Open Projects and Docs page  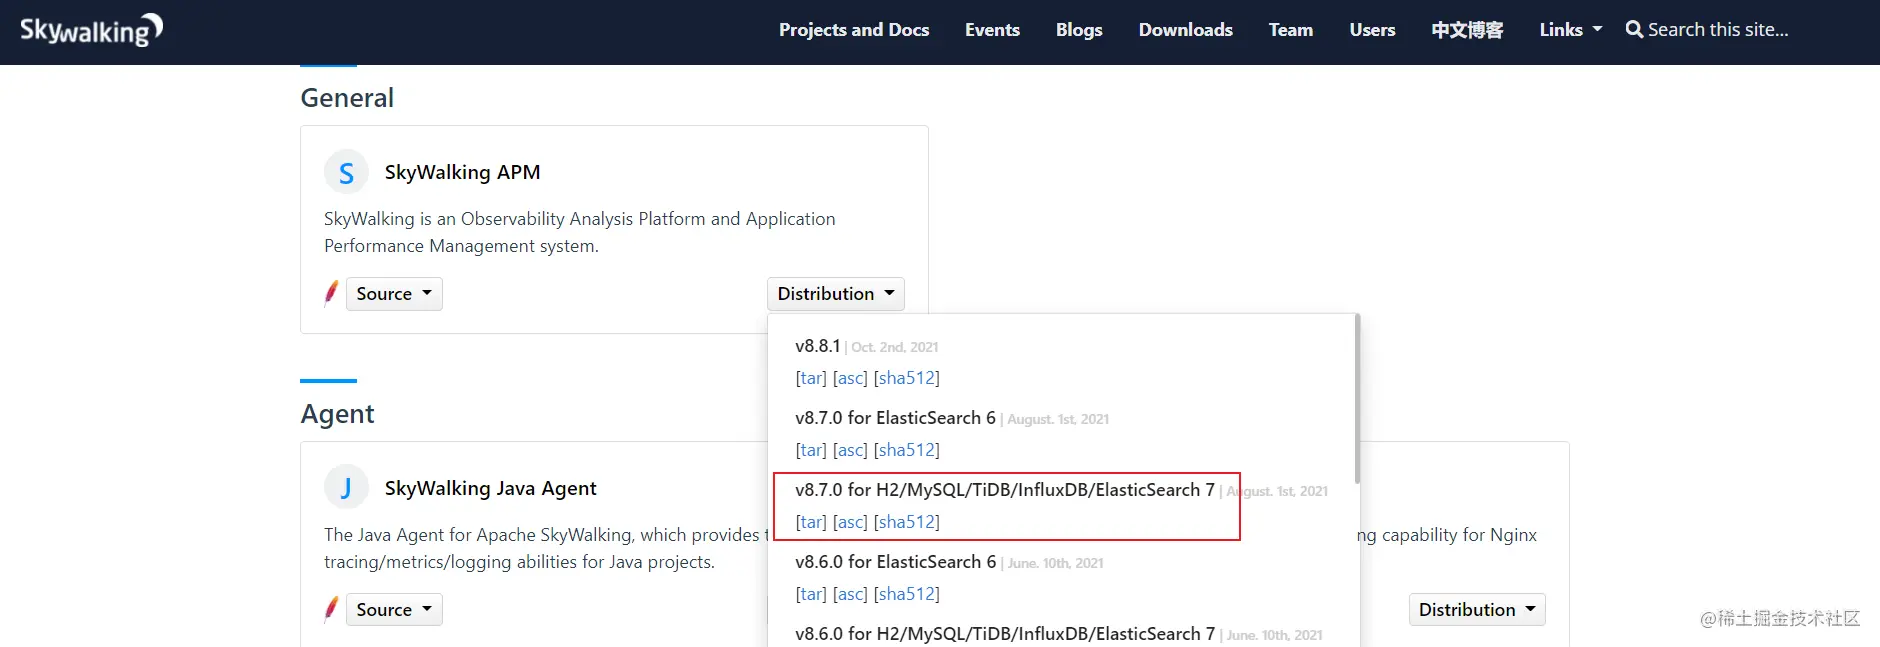coord(854,30)
